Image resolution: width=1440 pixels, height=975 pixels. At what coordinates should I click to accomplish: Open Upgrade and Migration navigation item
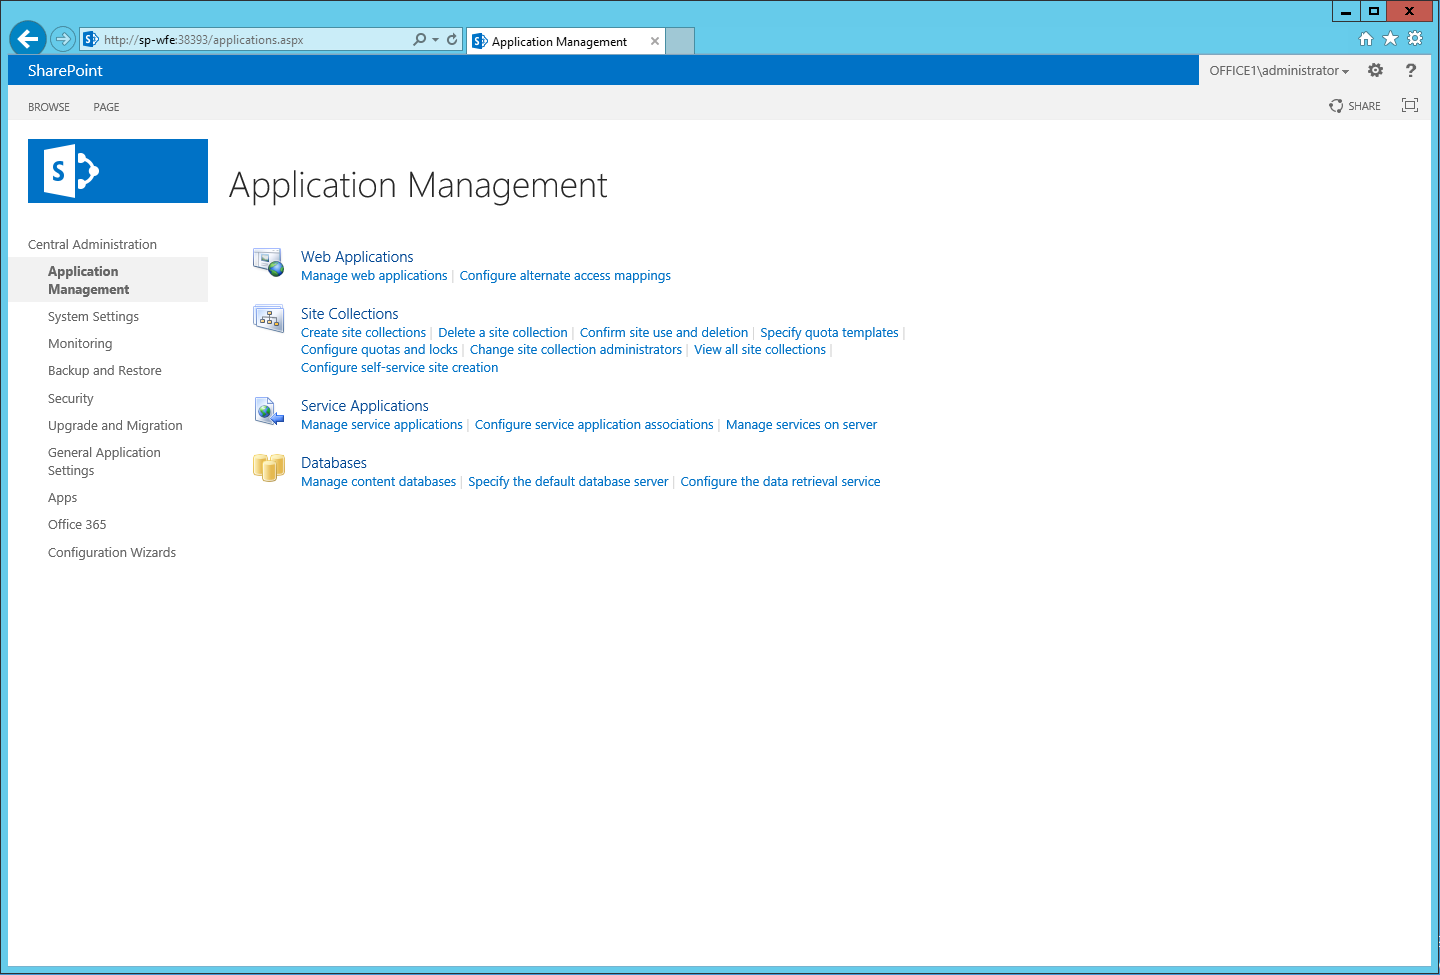coord(115,425)
